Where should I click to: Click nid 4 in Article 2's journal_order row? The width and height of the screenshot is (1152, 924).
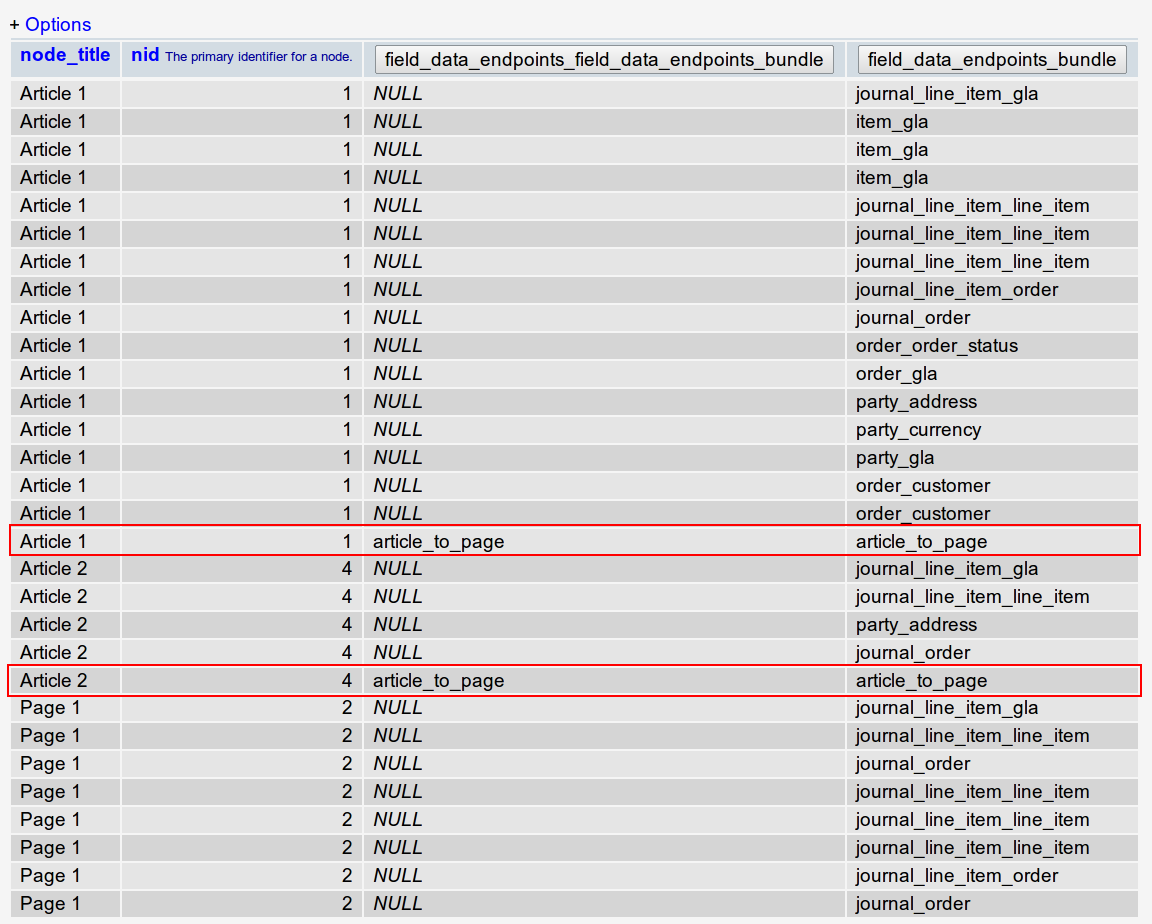(x=347, y=652)
